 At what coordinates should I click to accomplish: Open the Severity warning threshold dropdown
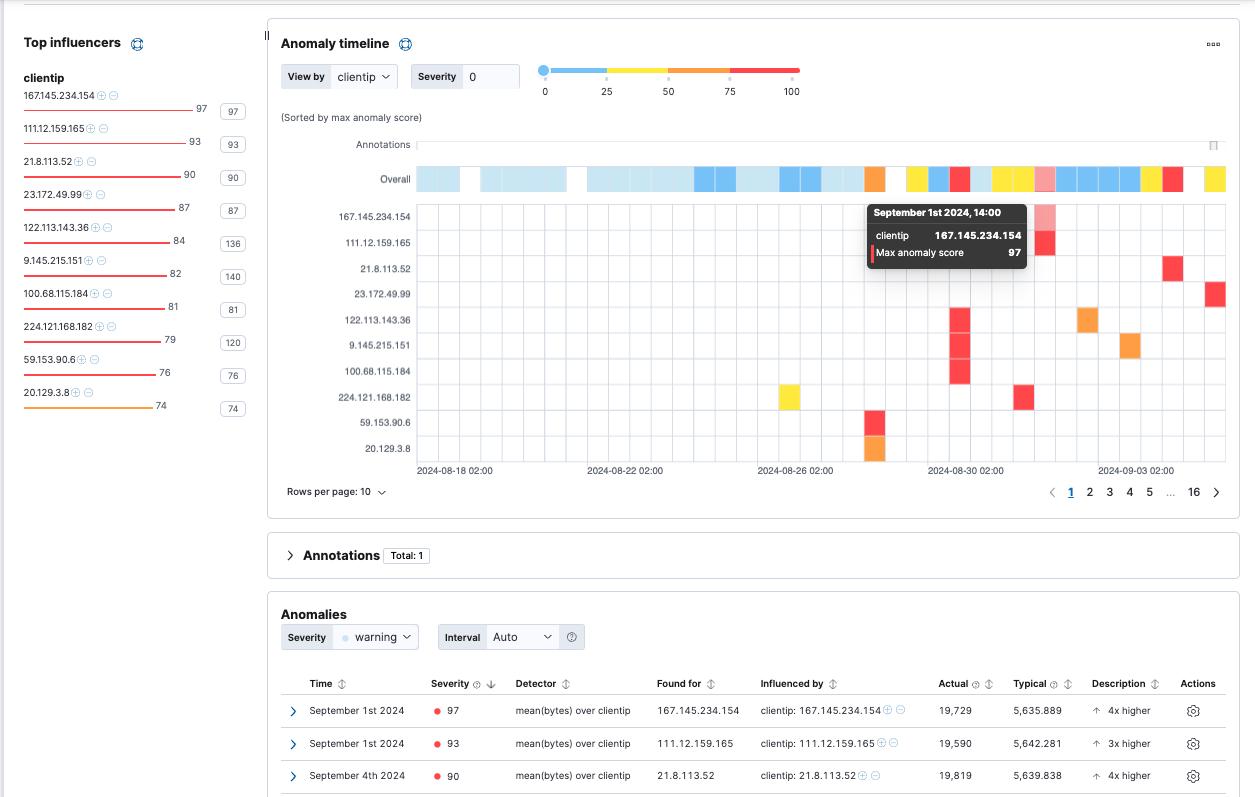point(377,637)
